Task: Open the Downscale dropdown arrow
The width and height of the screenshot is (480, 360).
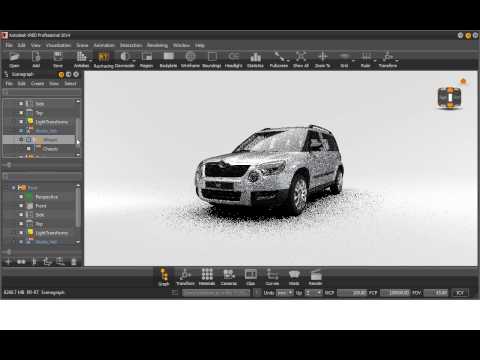Action: tap(134, 61)
